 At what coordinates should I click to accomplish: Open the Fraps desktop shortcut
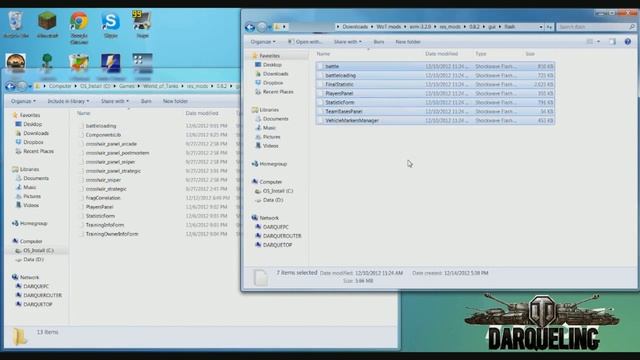(x=142, y=24)
